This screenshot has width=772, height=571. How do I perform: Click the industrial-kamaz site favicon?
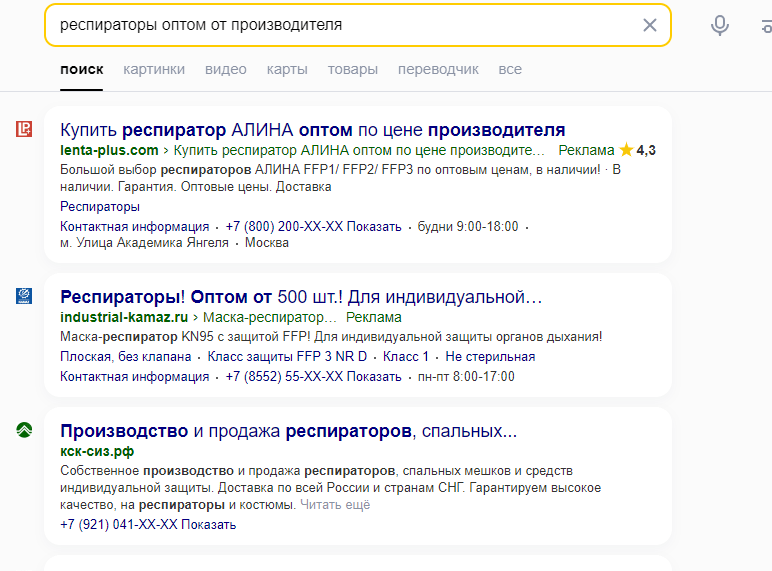24,296
